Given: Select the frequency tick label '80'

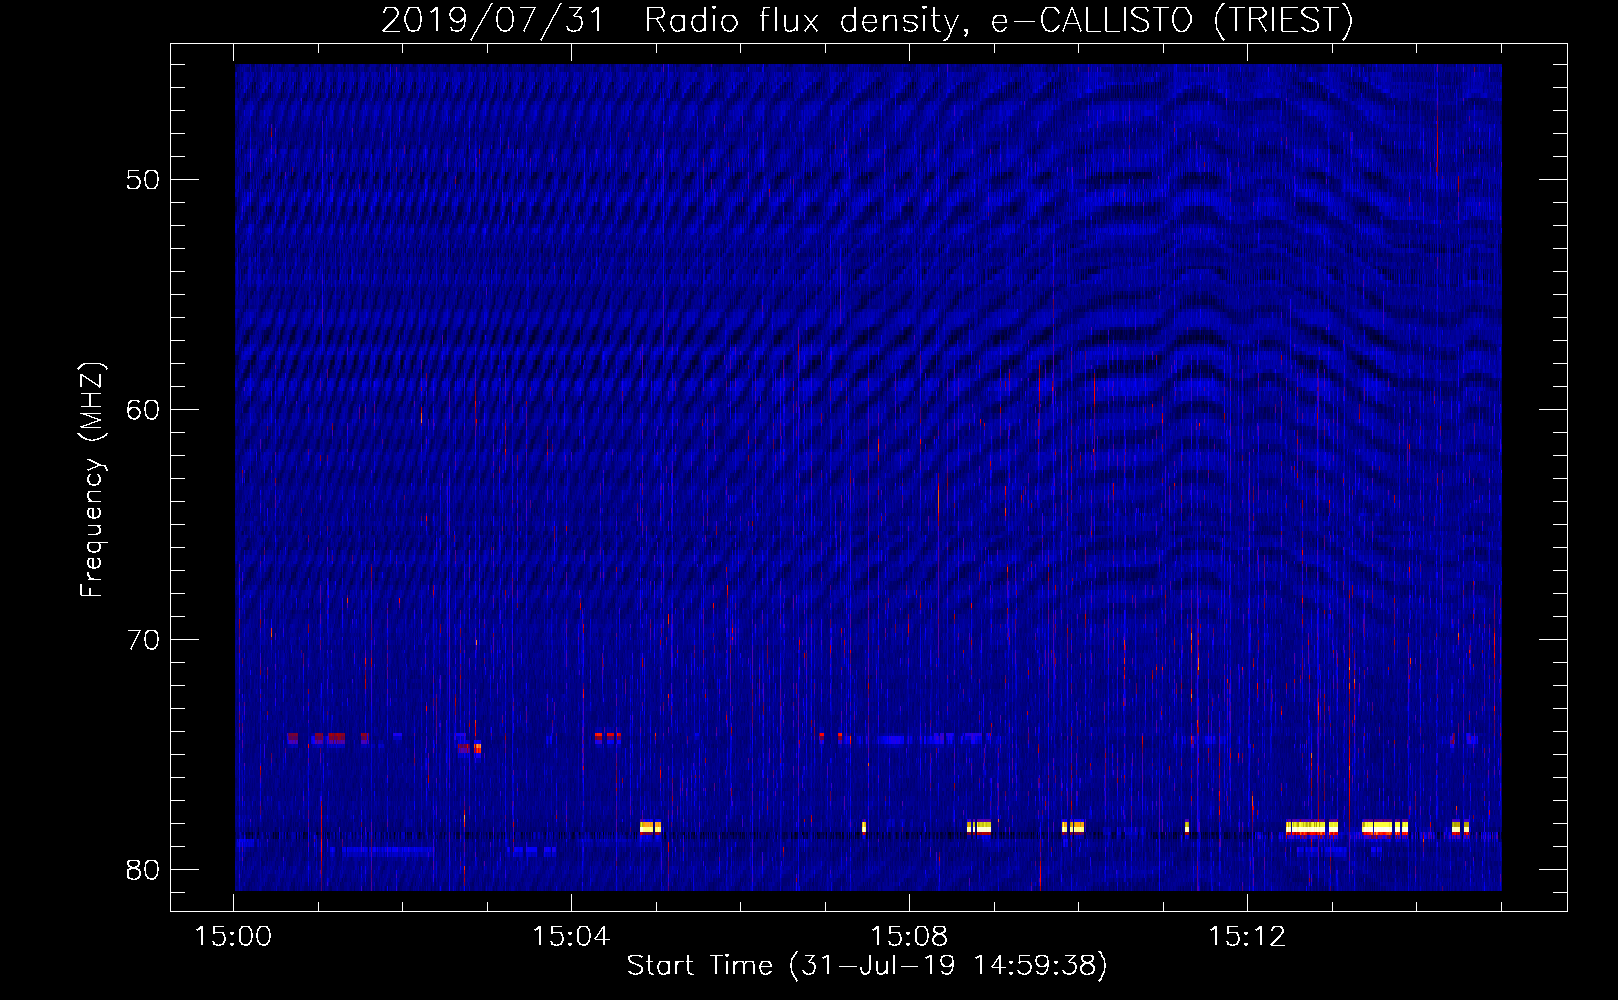Looking at the screenshot, I should point(143,870).
